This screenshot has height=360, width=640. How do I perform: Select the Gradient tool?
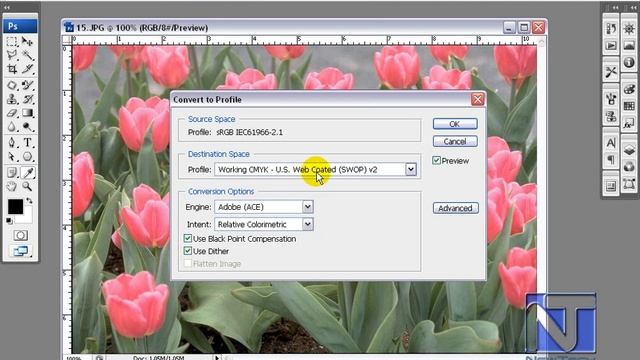point(27,113)
